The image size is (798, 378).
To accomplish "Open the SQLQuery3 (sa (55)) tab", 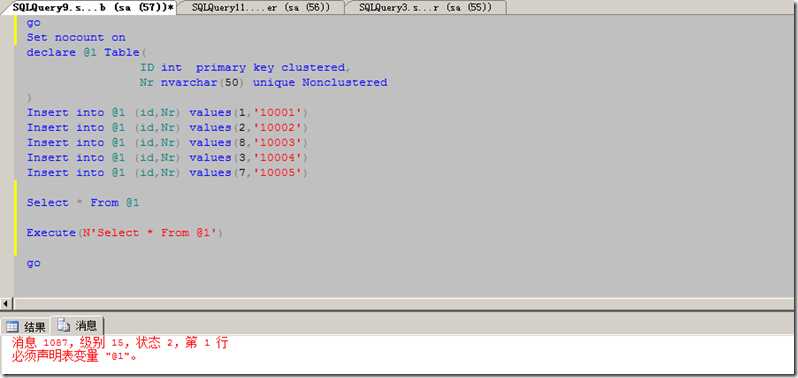I will tap(425, 8).
